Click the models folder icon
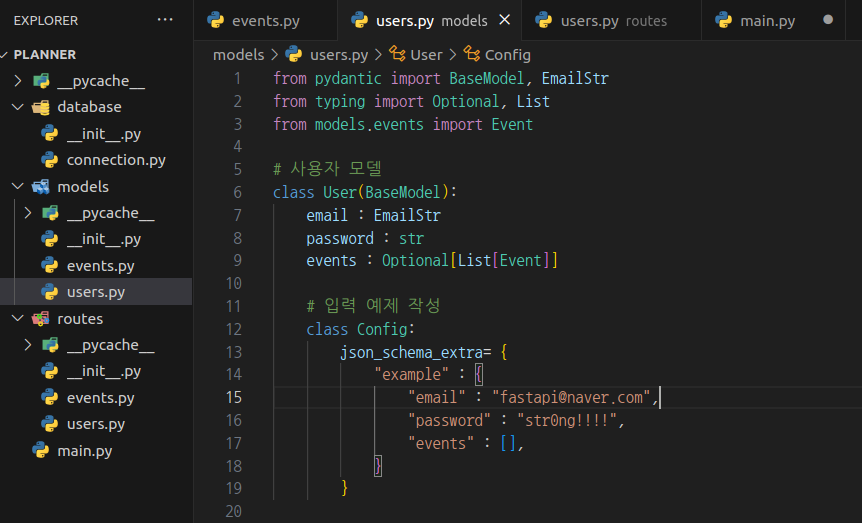This screenshot has width=862, height=523. [41, 186]
